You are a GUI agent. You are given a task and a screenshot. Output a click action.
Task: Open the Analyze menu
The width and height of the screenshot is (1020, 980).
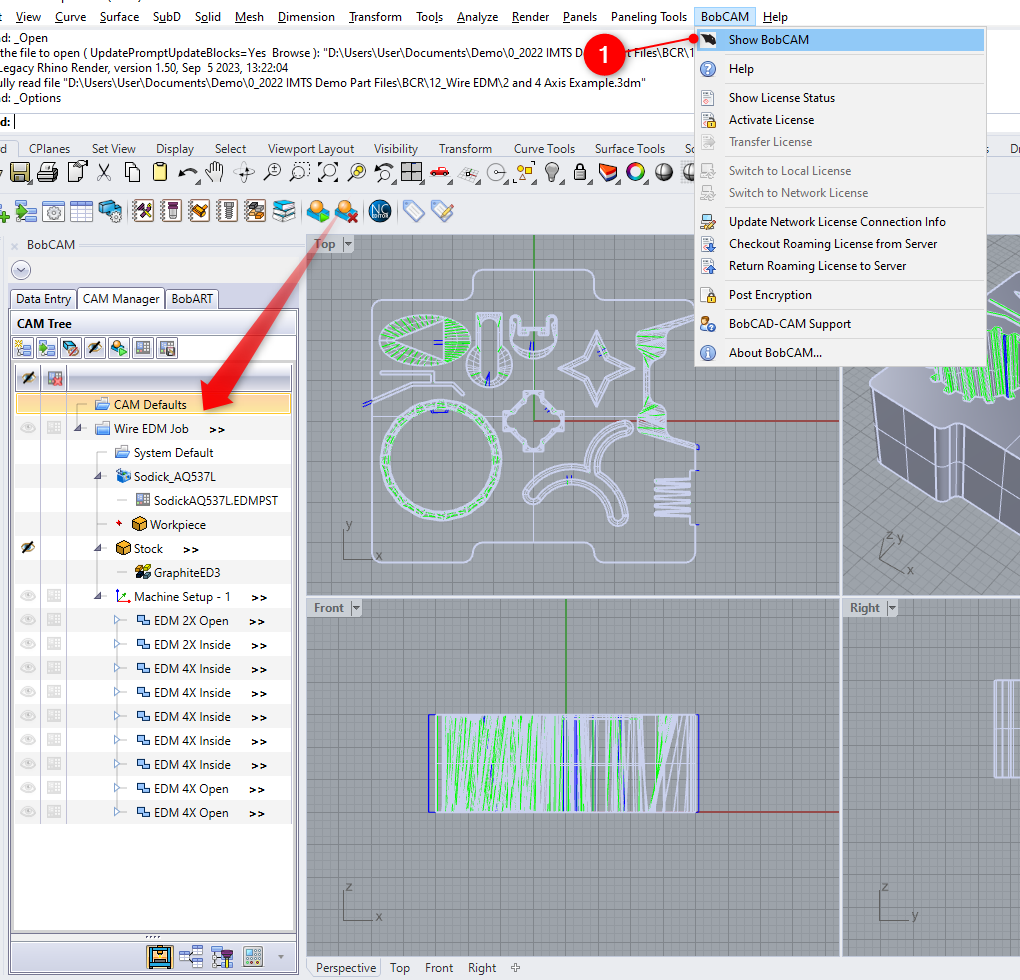pyautogui.click(x=477, y=17)
